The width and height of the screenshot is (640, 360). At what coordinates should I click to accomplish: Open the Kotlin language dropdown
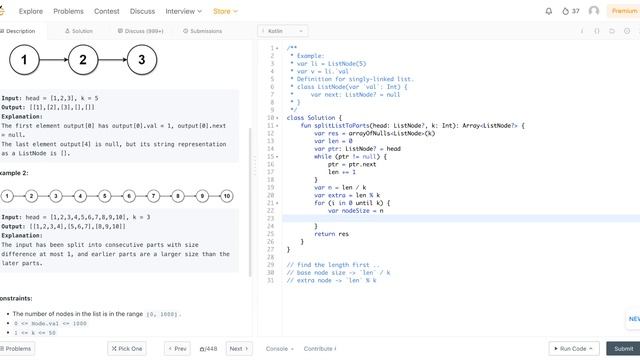tap(283, 31)
